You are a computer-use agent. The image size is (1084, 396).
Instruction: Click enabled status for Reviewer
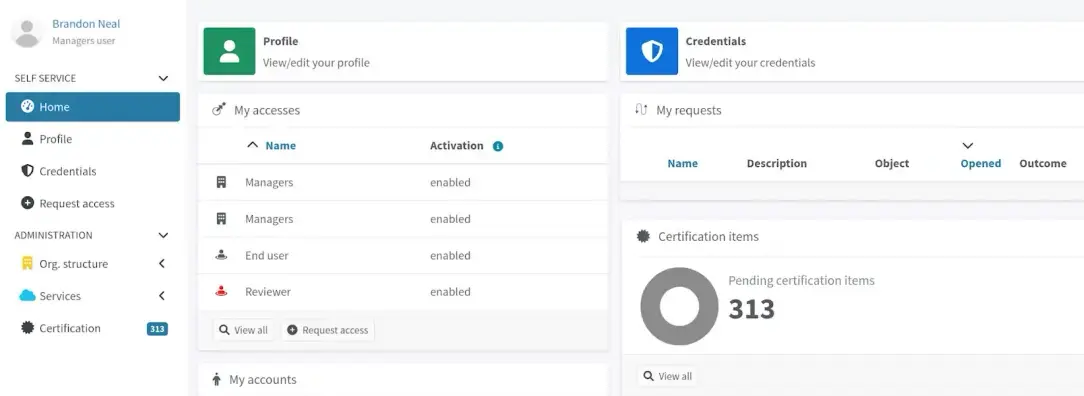click(x=450, y=292)
